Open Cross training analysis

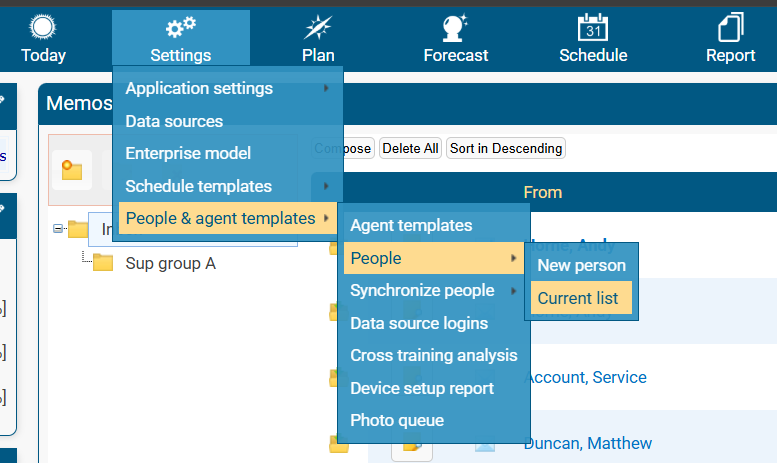(x=434, y=355)
